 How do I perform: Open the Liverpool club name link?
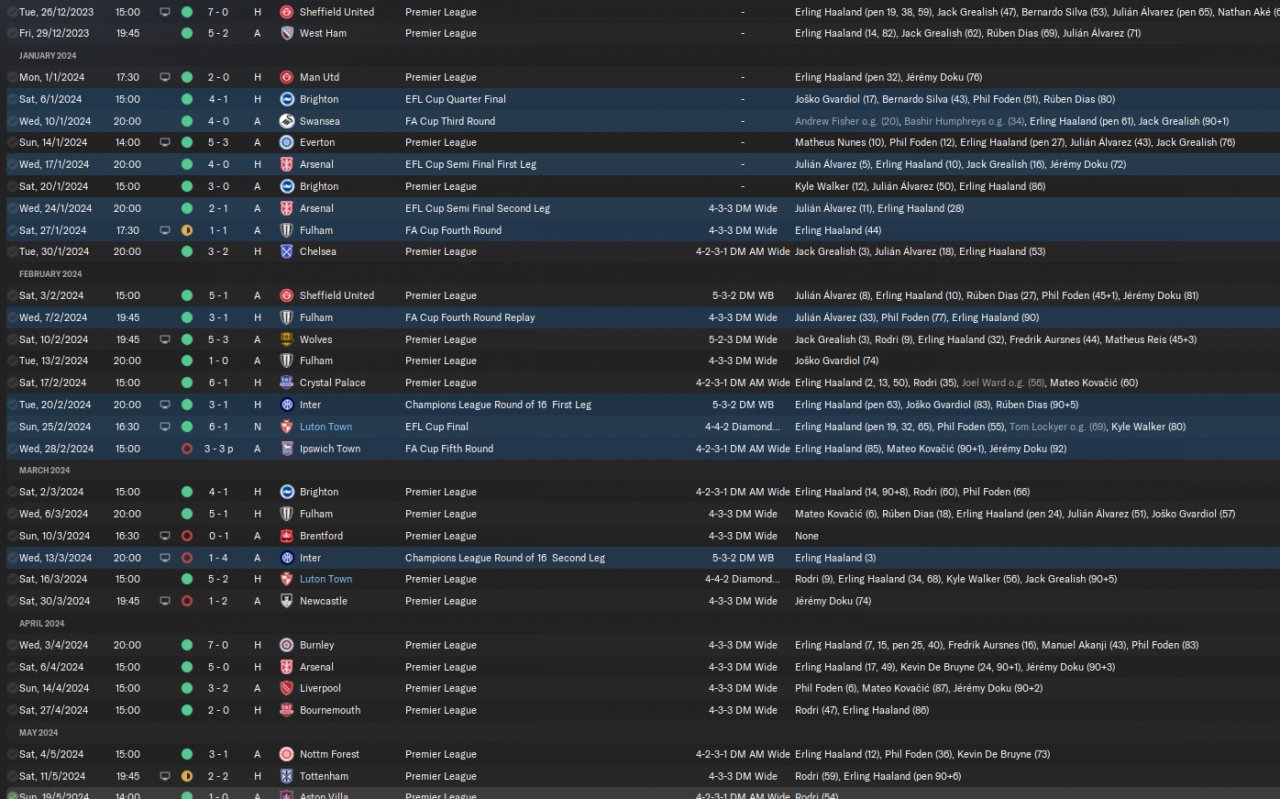point(320,688)
